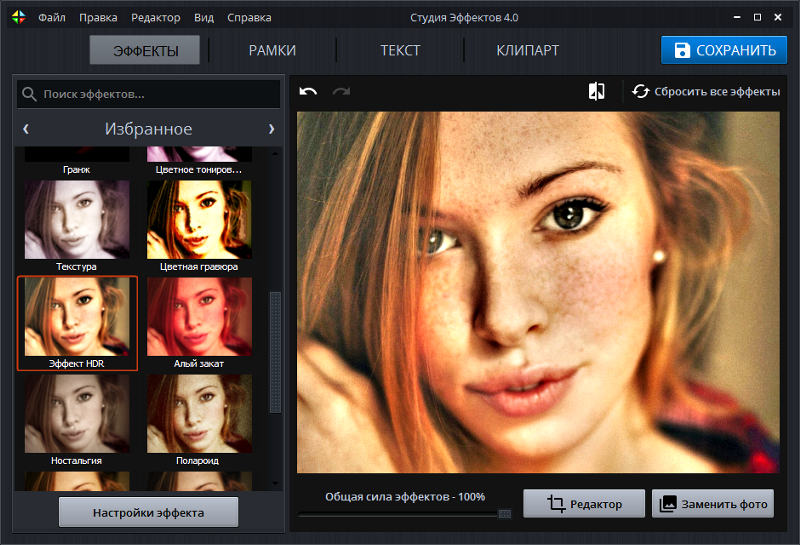The image size is (800, 545).
Task: Redo the action with the grayed arrow
Action: click(341, 92)
